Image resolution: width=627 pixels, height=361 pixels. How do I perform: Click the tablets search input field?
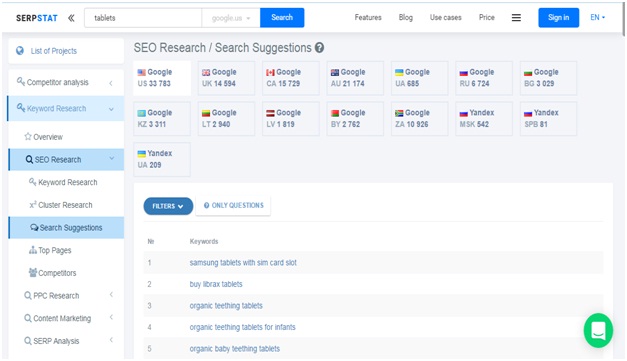pos(143,18)
